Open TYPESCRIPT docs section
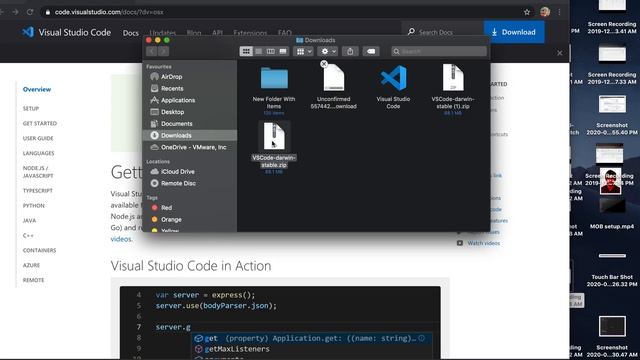The height and width of the screenshot is (360, 640). click(x=38, y=191)
